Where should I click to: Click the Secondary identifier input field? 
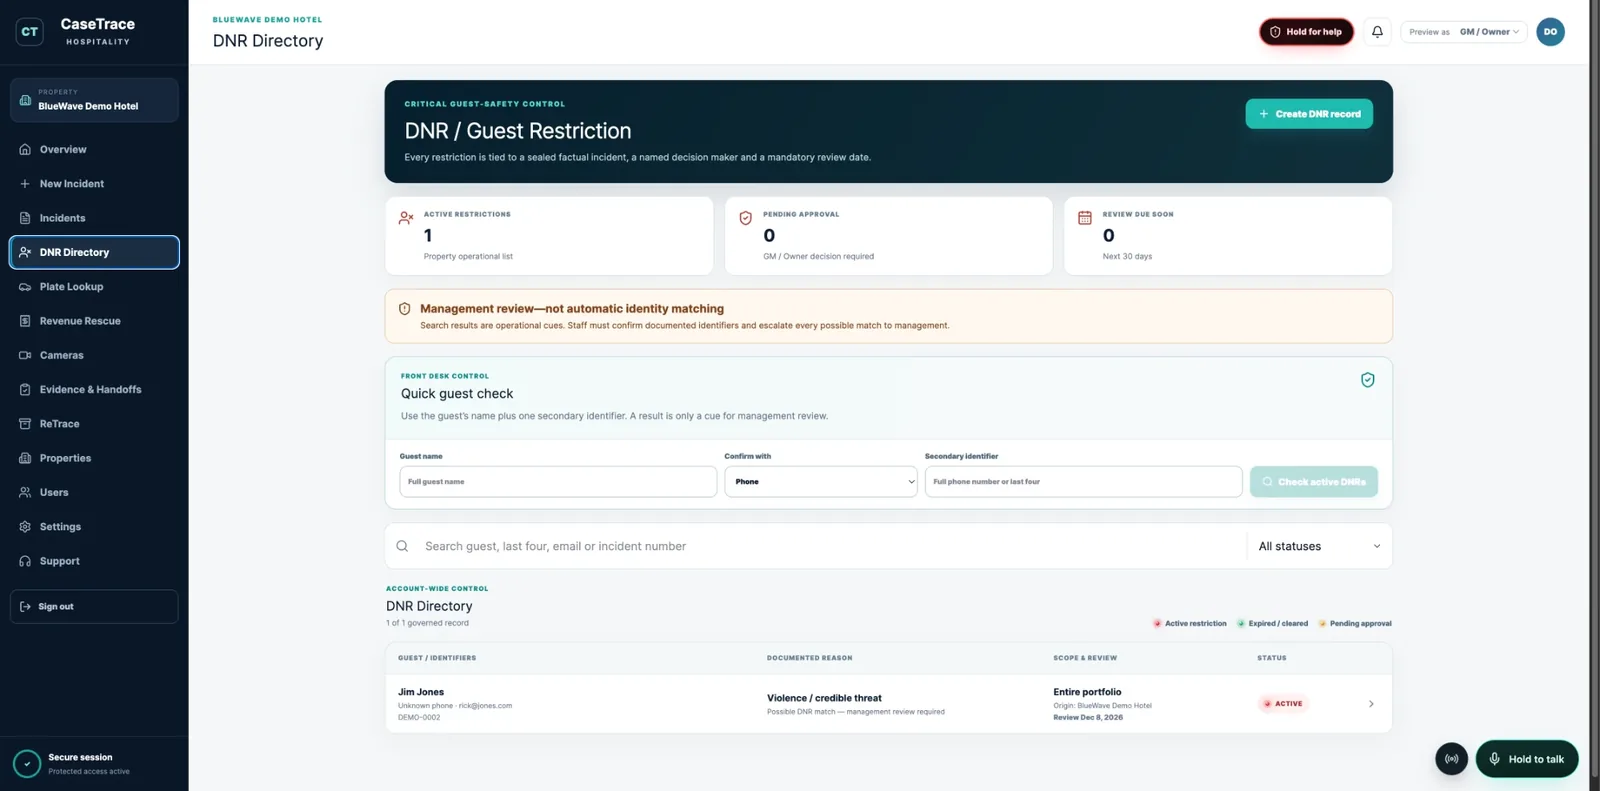pyautogui.click(x=1083, y=482)
